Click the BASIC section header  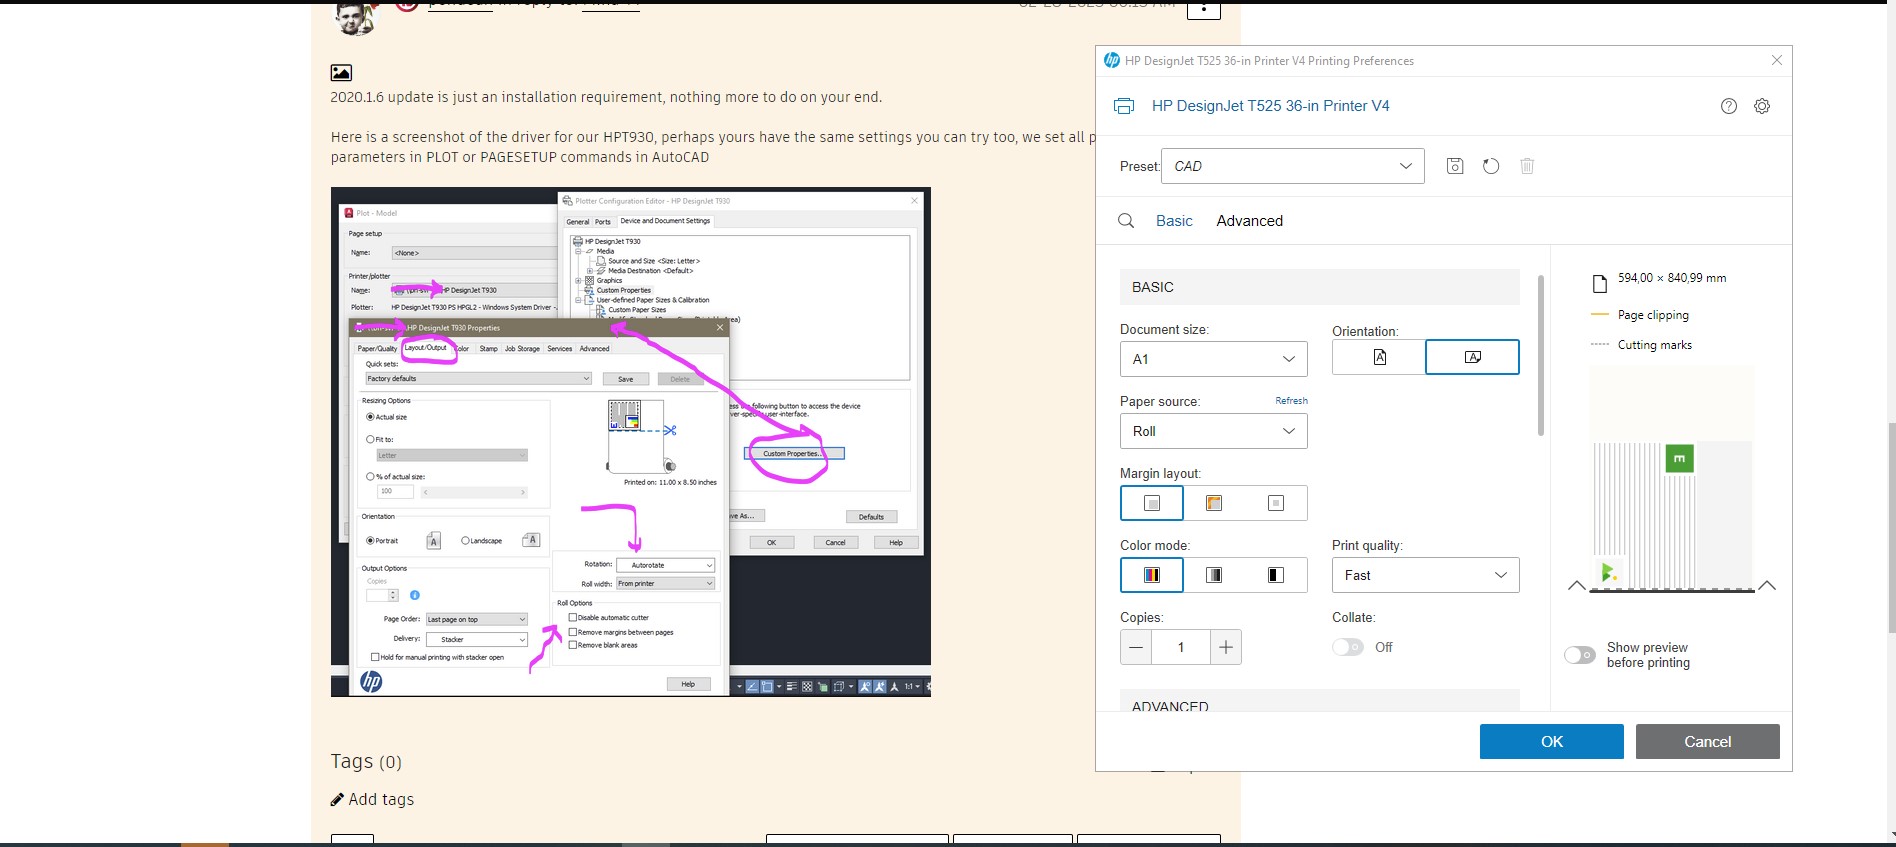pyautogui.click(x=1320, y=287)
